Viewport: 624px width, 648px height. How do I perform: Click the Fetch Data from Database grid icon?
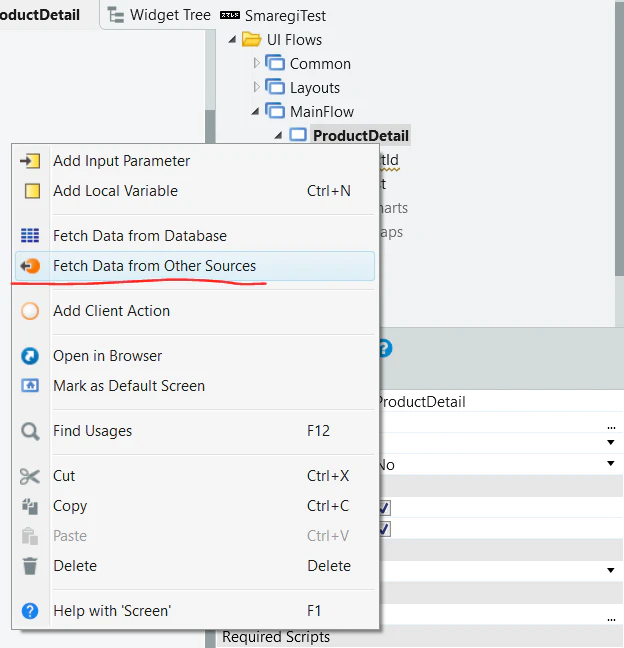tap(30, 236)
